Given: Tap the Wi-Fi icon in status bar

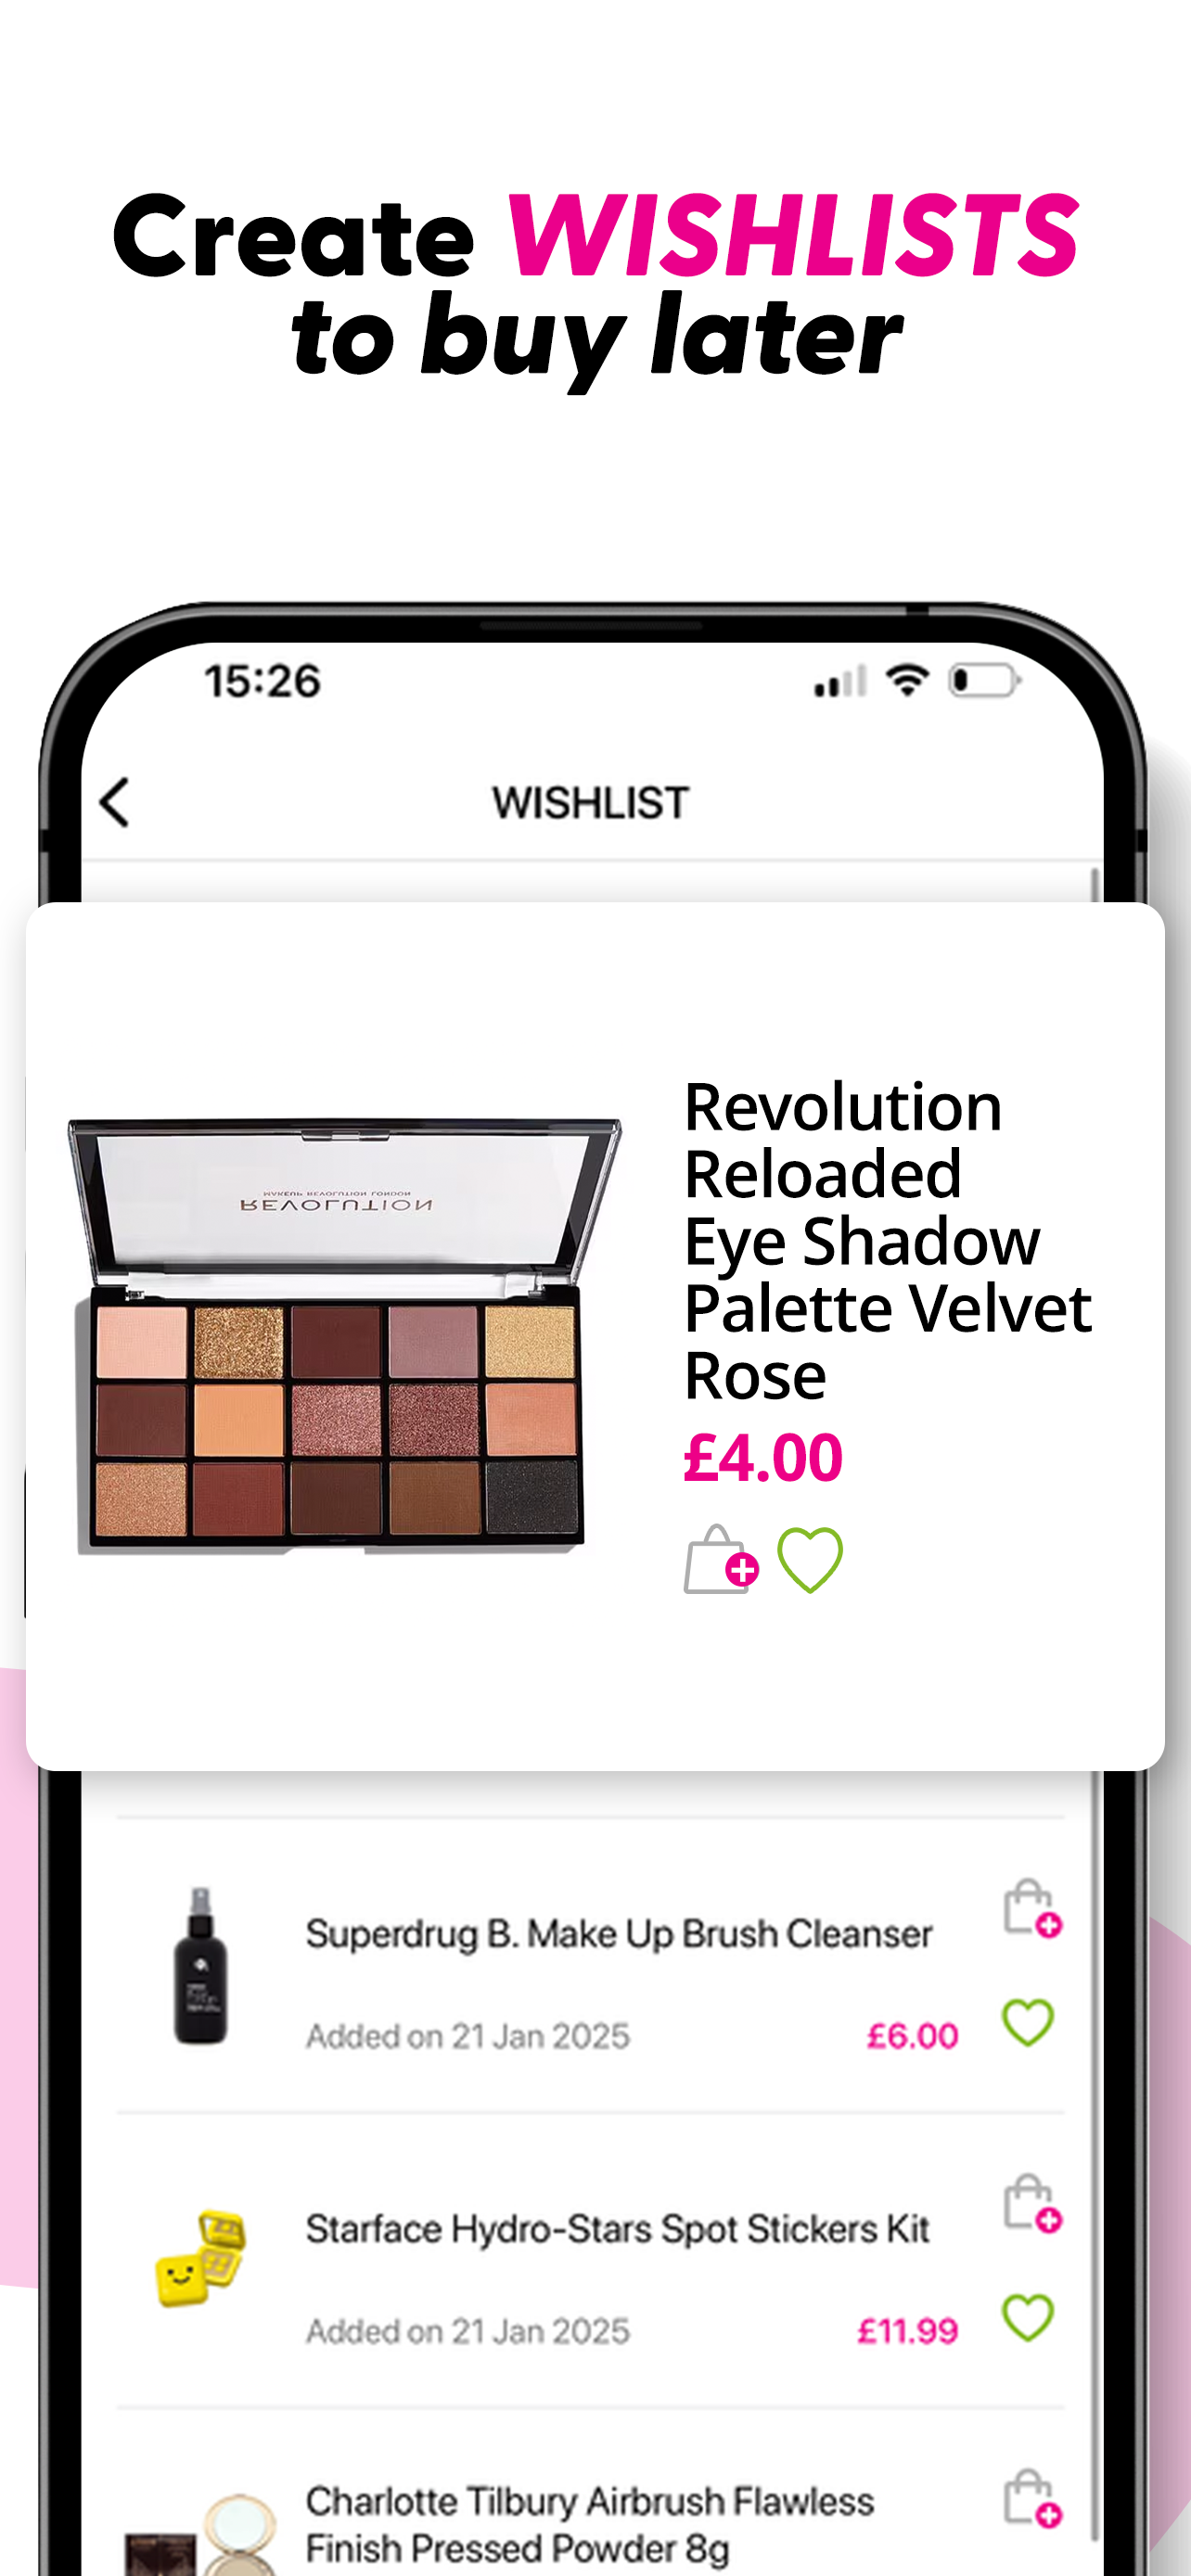Looking at the screenshot, I should [x=907, y=681].
